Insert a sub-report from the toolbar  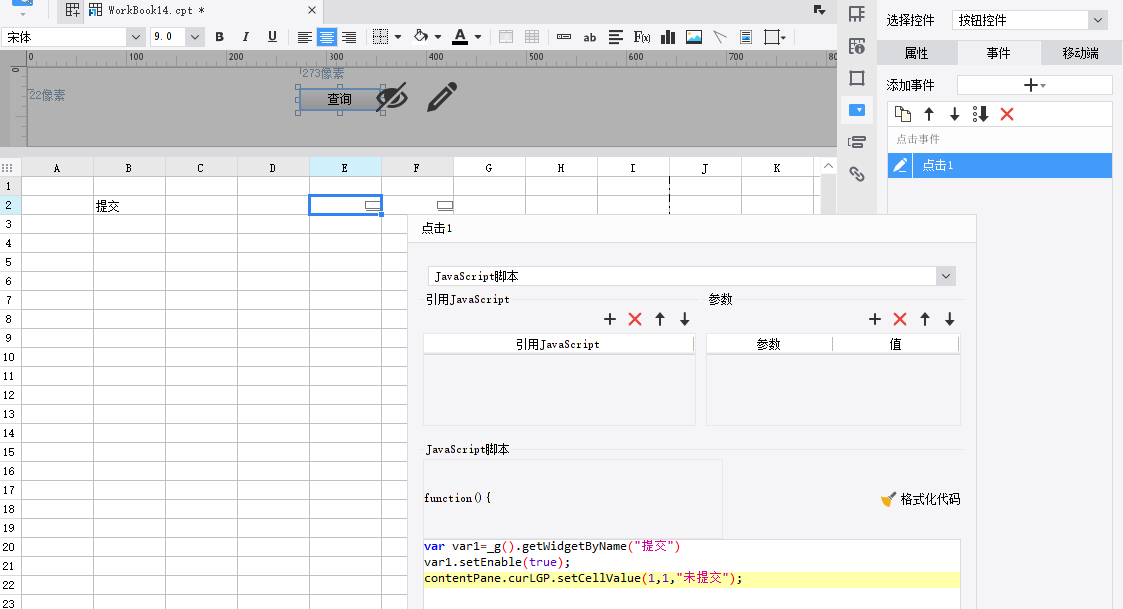tap(746, 37)
